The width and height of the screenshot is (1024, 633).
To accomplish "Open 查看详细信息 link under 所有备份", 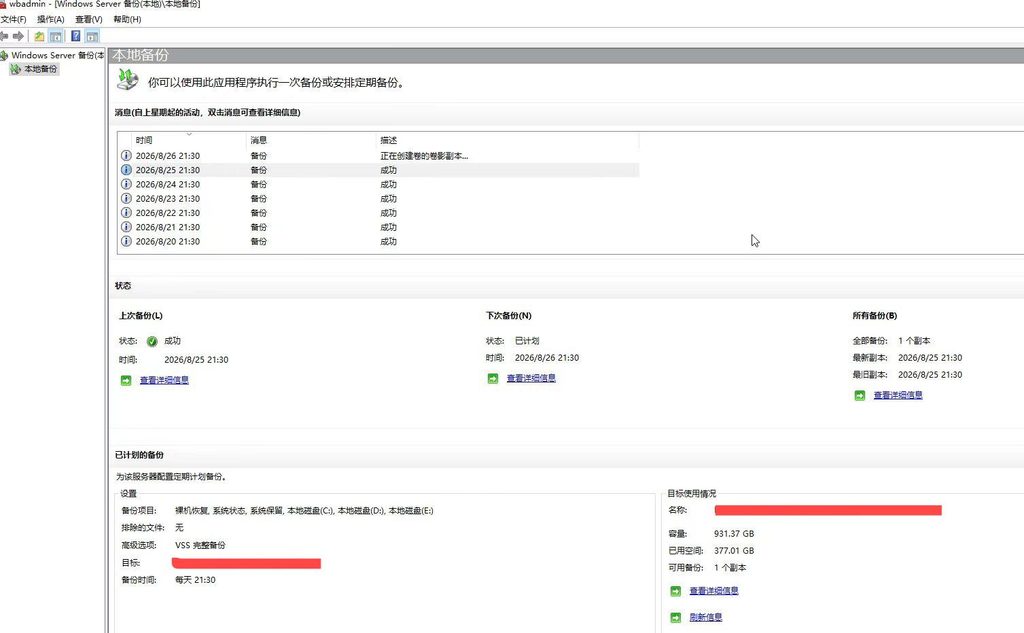I will point(899,395).
